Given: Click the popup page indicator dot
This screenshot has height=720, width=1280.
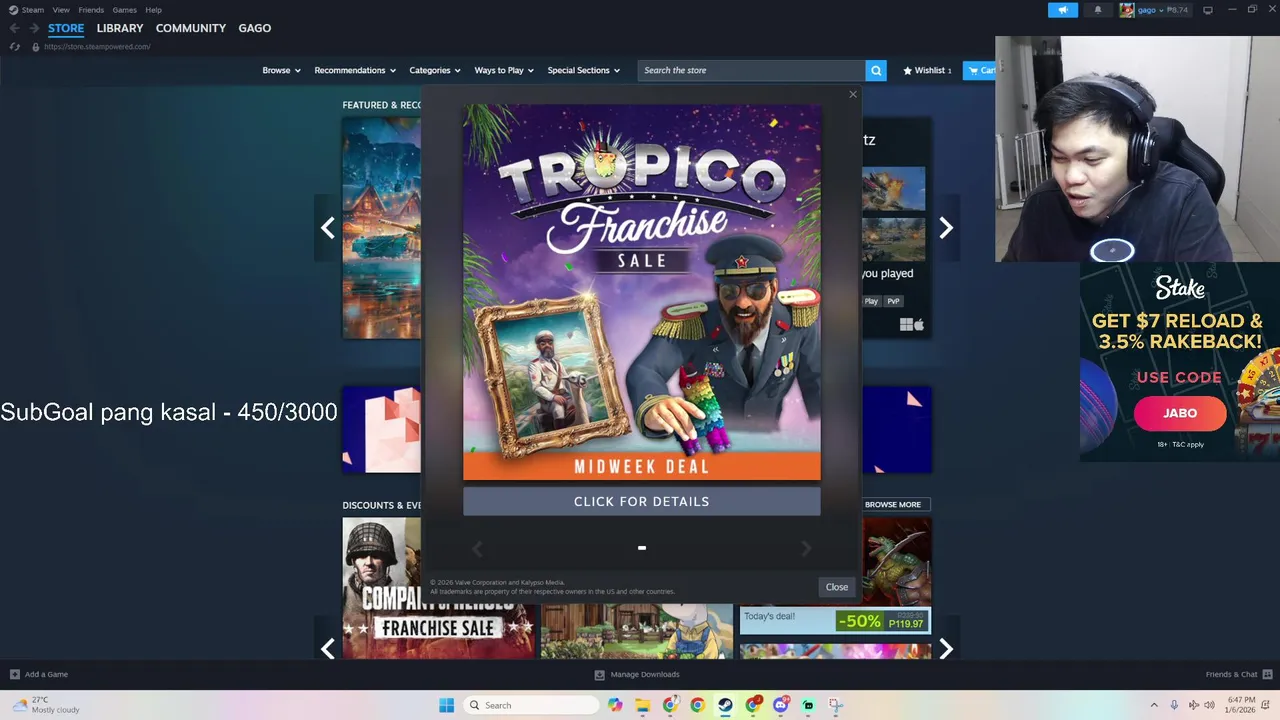Looking at the screenshot, I should click(642, 548).
